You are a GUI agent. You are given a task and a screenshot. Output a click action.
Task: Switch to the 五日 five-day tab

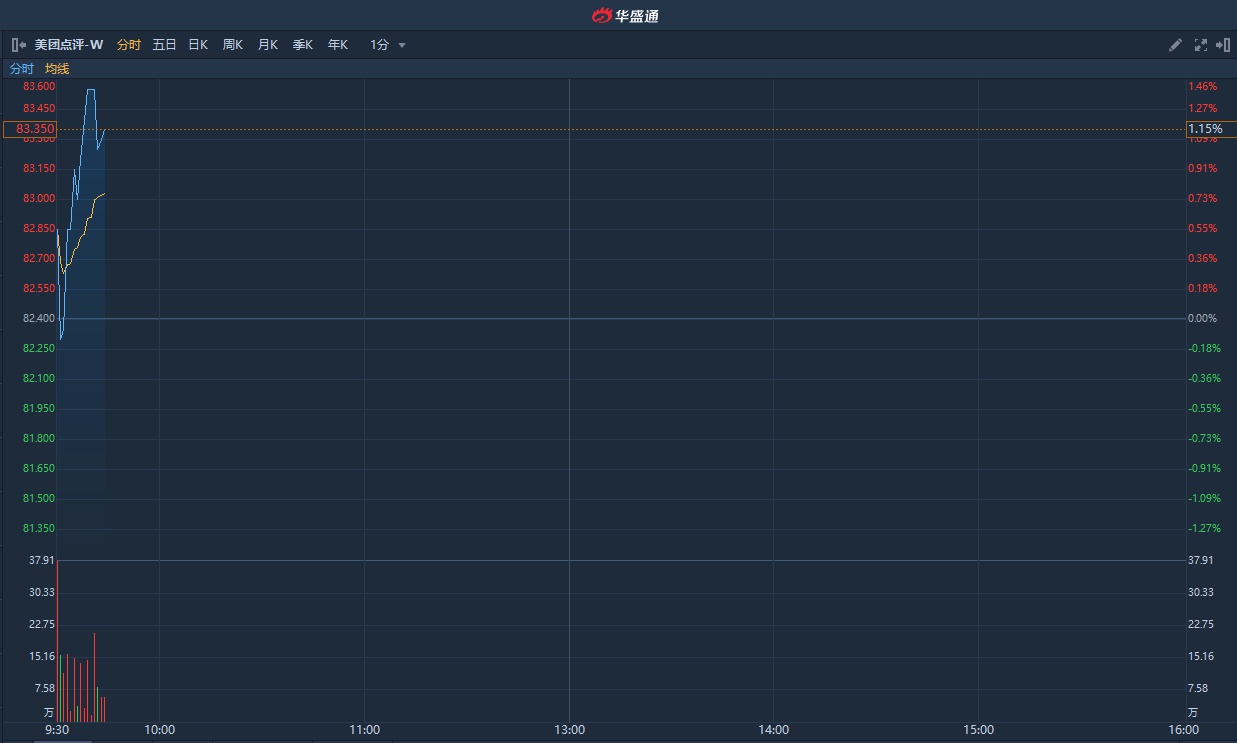point(164,45)
